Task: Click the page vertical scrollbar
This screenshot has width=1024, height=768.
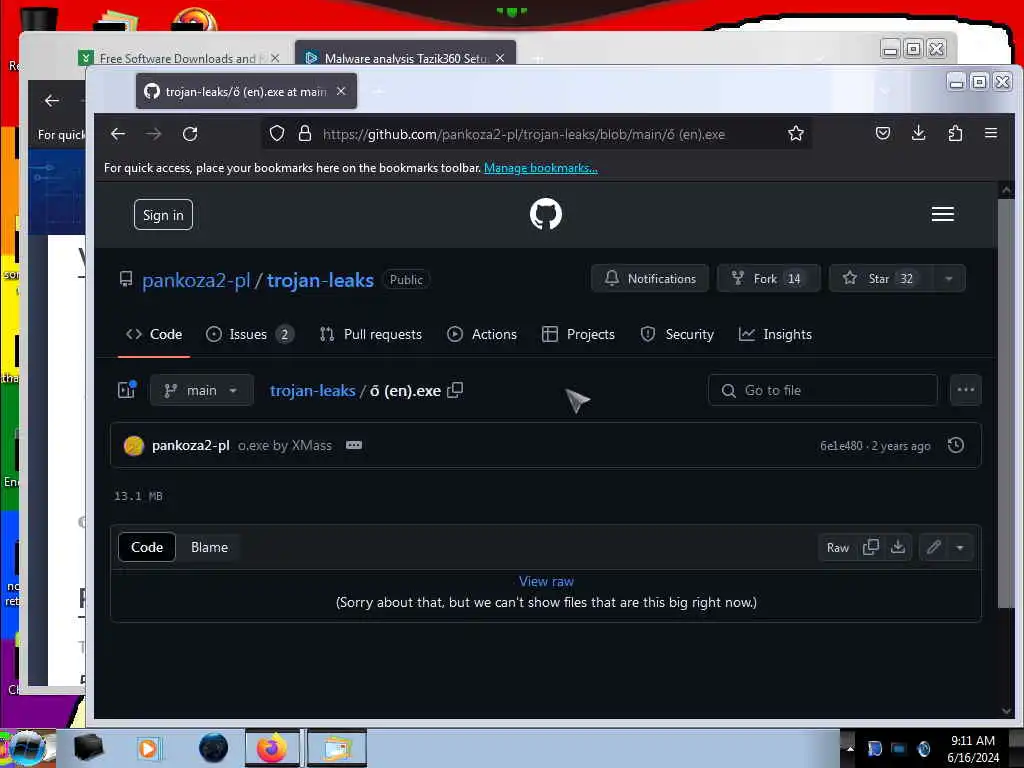Action: tap(1006, 403)
